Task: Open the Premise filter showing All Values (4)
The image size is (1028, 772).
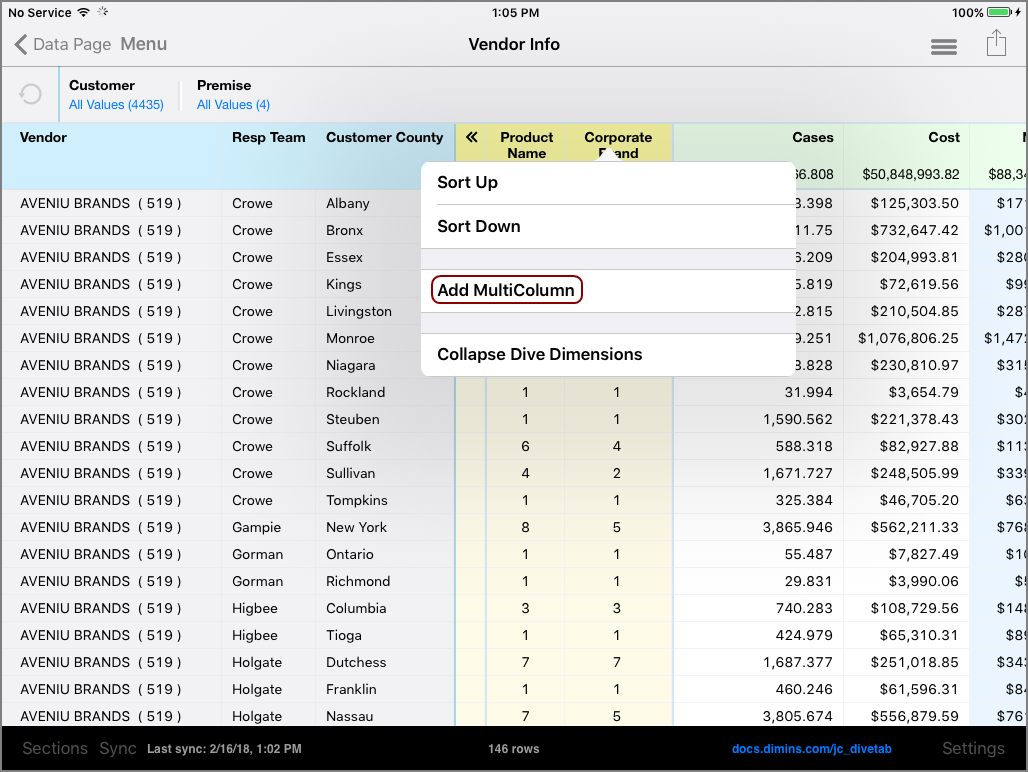Action: pos(232,95)
